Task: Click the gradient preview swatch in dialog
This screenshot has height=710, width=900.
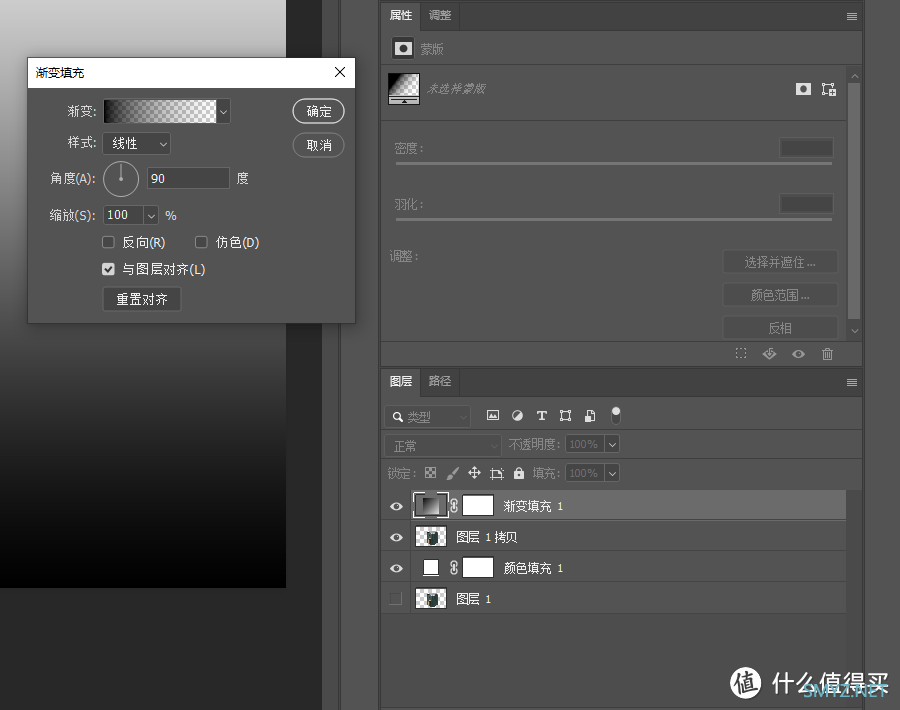Action: (x=160, y=111)
